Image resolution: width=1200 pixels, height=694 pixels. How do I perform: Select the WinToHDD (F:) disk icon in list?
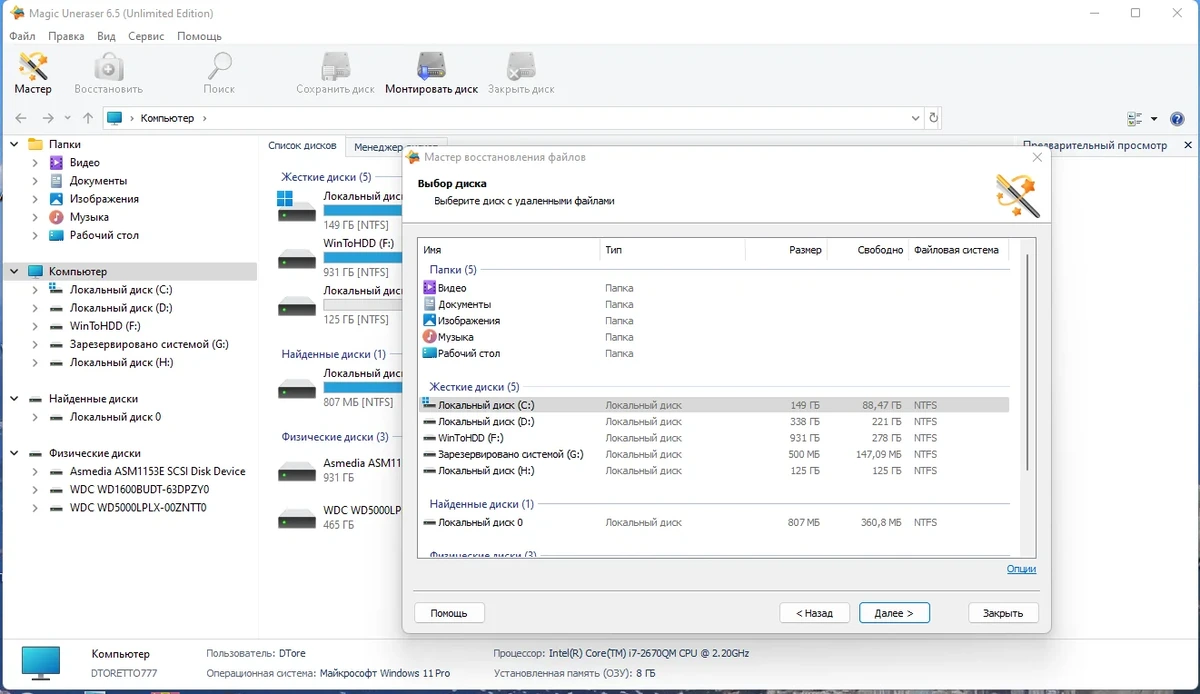pyautogui.click(x=296, y=257)
